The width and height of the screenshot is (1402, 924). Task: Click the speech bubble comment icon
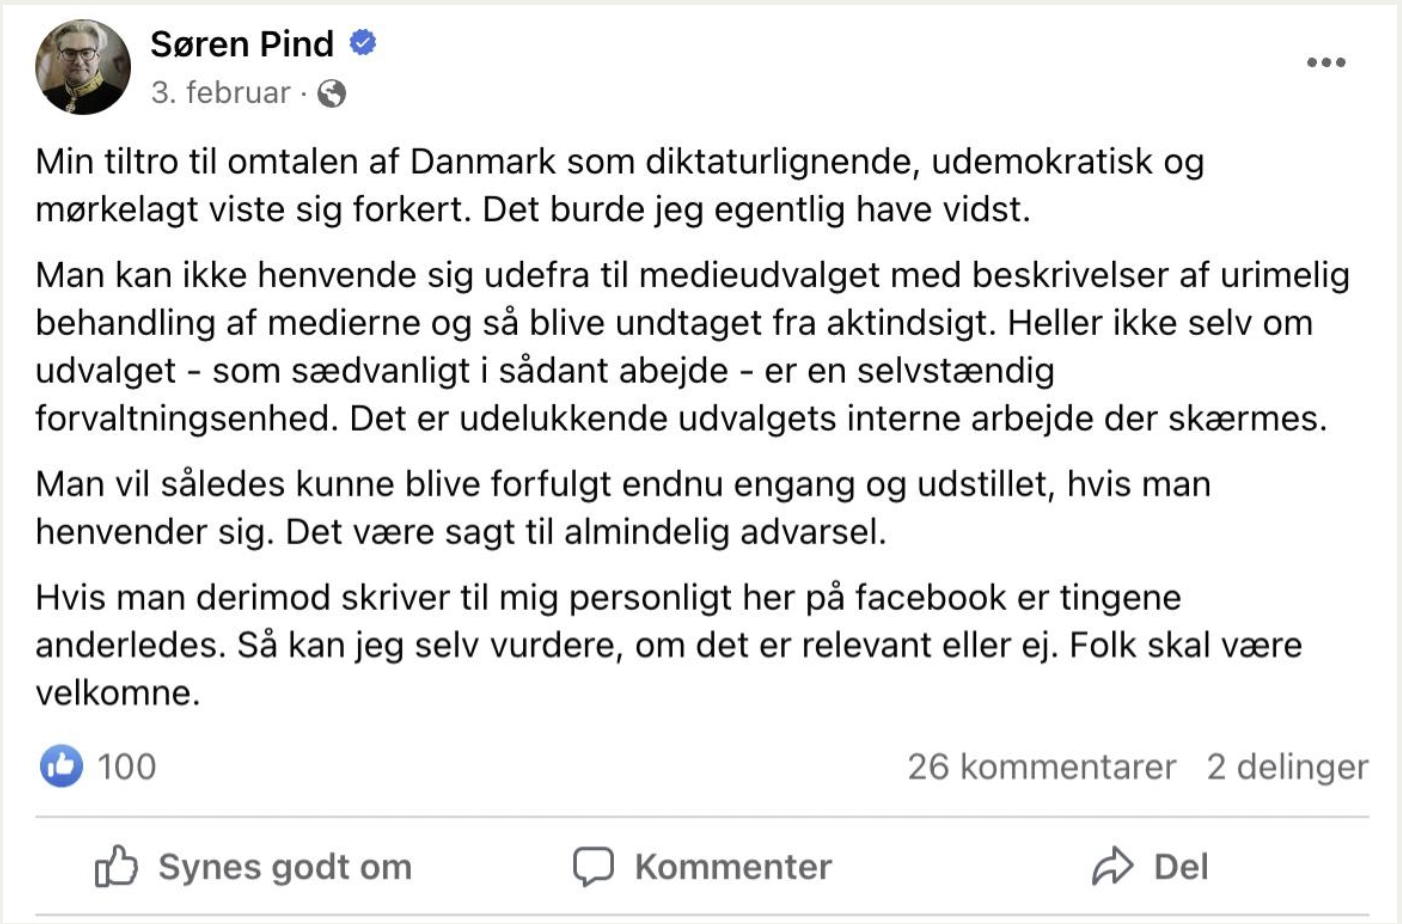pyautogui.click(x=593, y=867)
